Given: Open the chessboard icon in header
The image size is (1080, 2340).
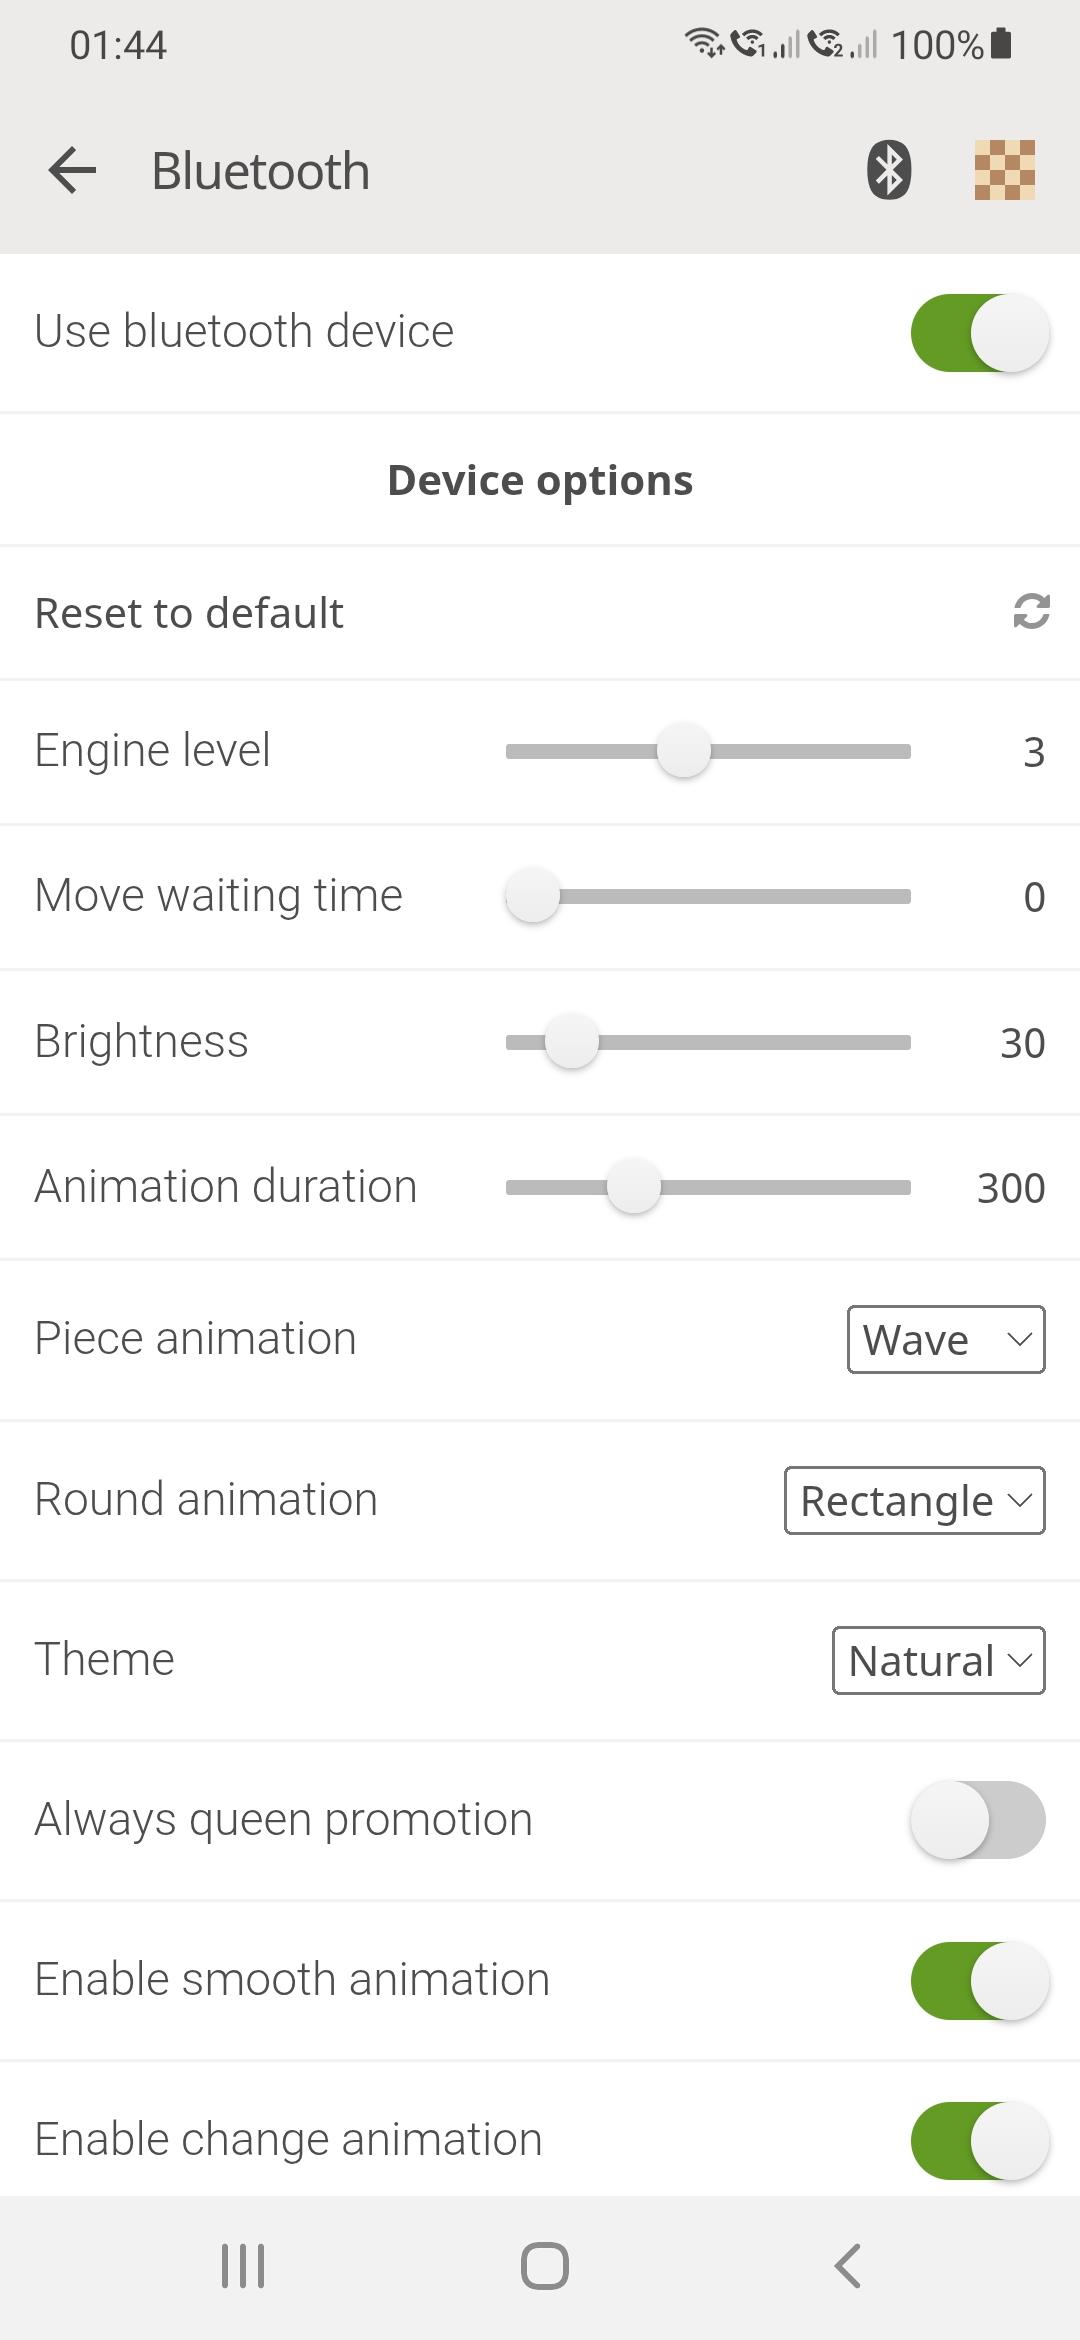Looking at the screenshot, I should coord(1004,170).
